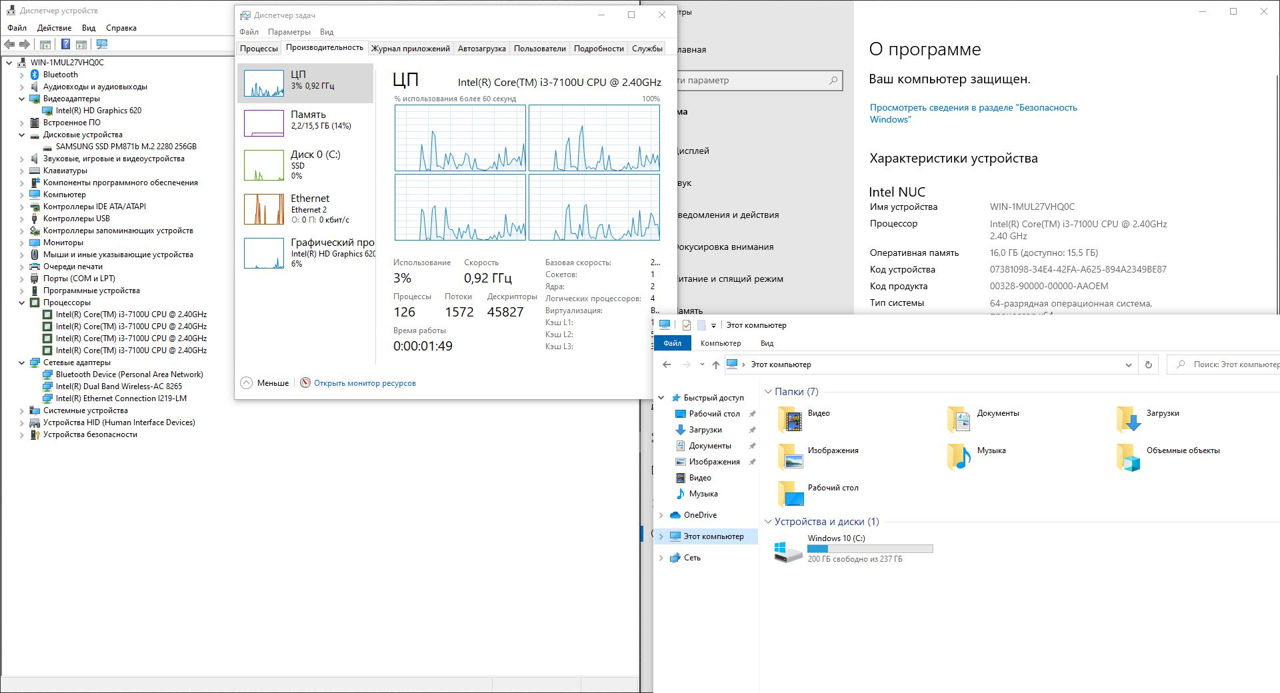The height and width of the screenshot is (693, 1280).
Task: Click the blue question mark help icon
Action: point(66,44)
